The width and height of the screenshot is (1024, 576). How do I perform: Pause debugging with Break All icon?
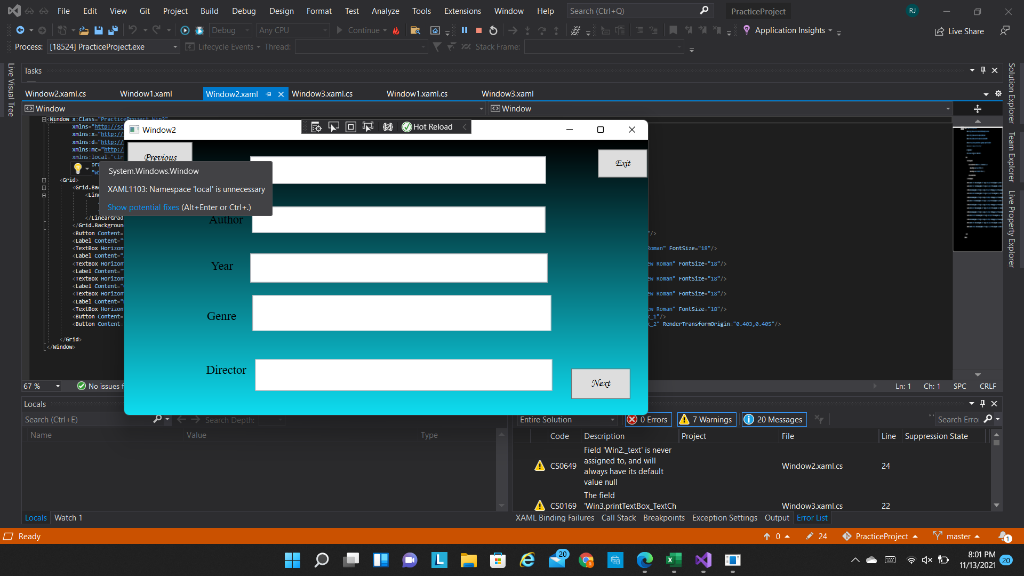point(464,30)
